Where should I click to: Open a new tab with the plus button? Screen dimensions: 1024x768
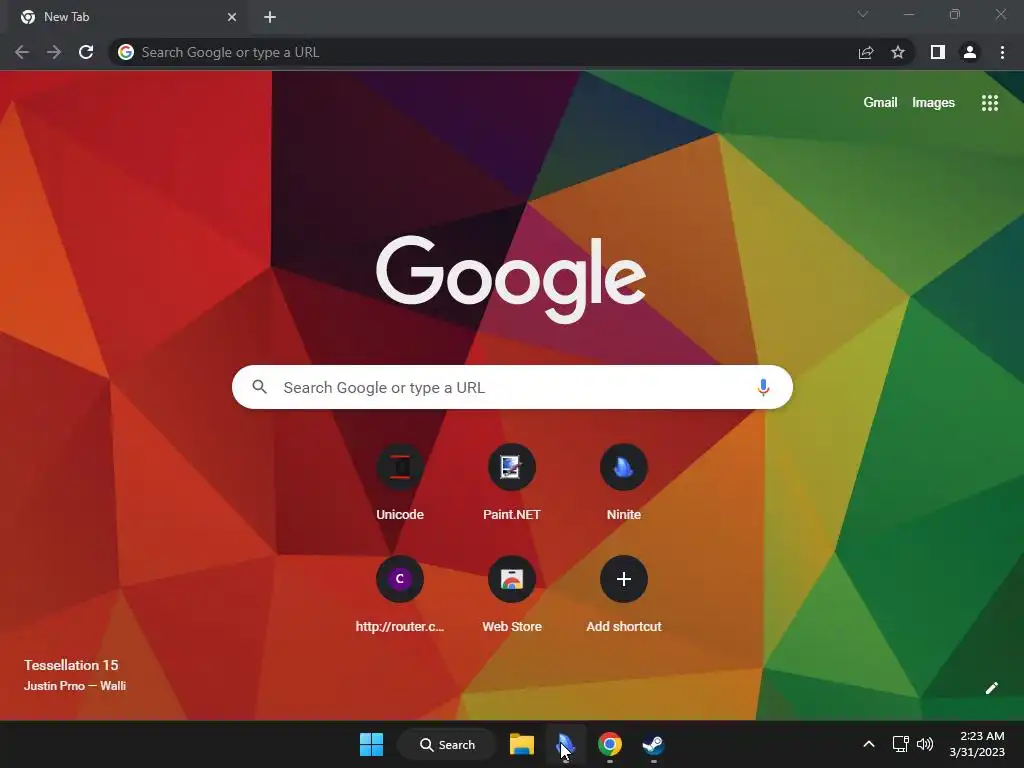coord(270,17)
